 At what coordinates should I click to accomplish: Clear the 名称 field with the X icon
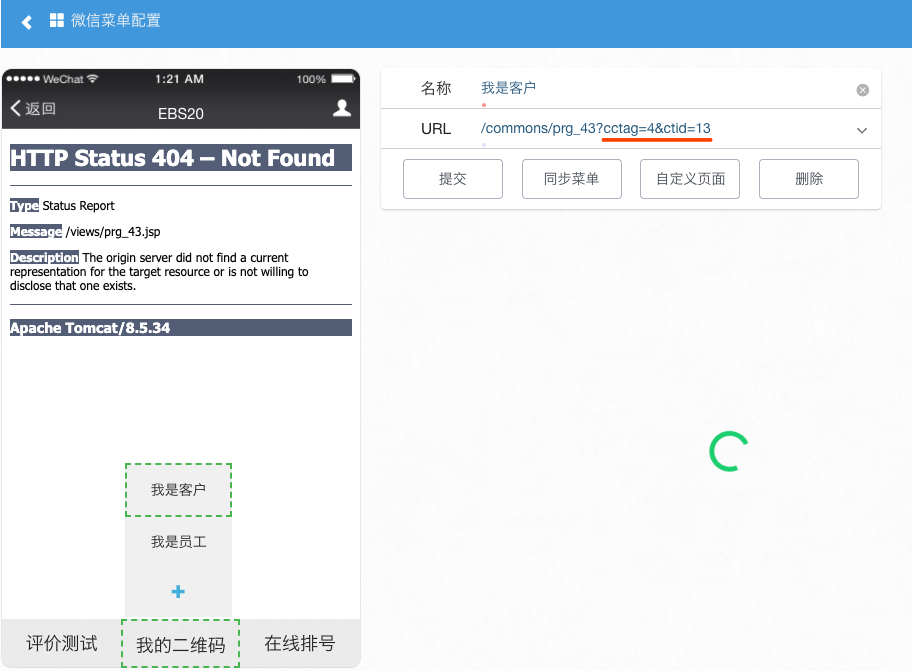(862, 90)
